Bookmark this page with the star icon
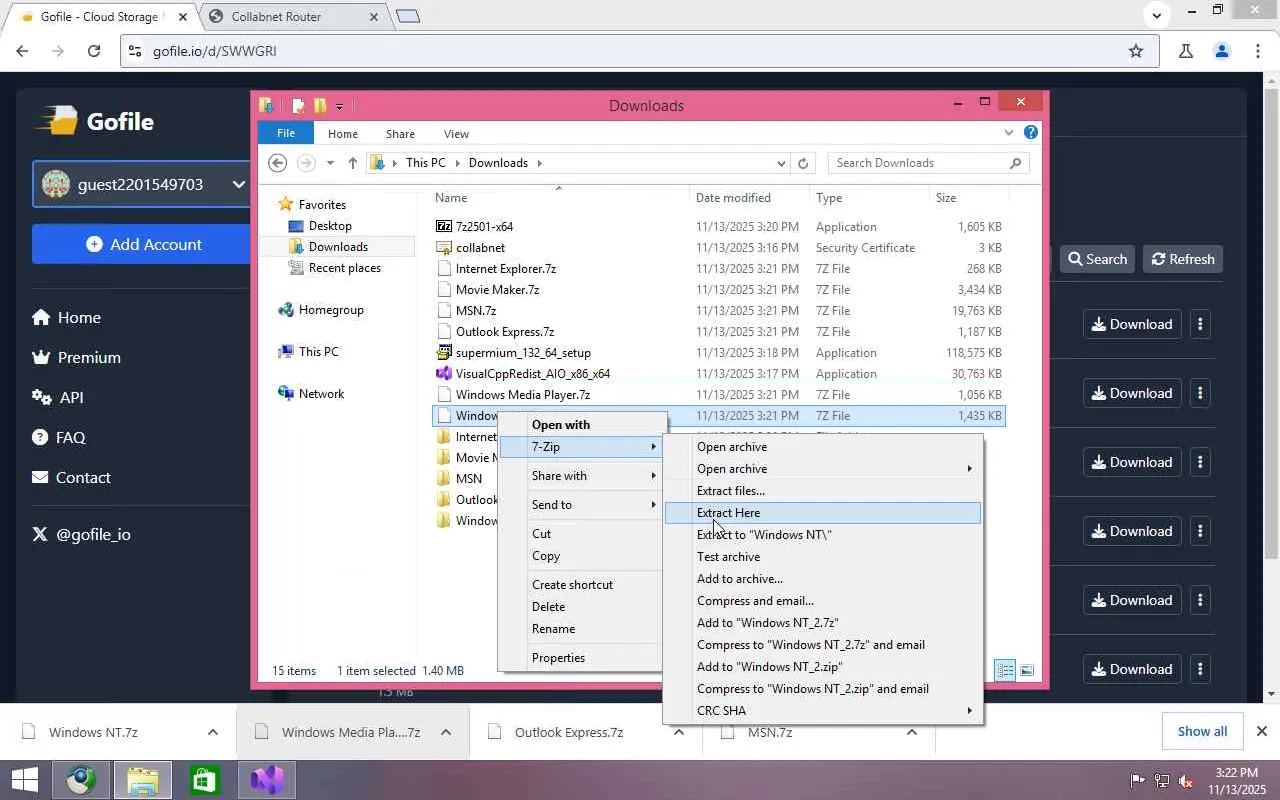The height and width of the screenshot is (800, 1280). [x=1136, y=51]
